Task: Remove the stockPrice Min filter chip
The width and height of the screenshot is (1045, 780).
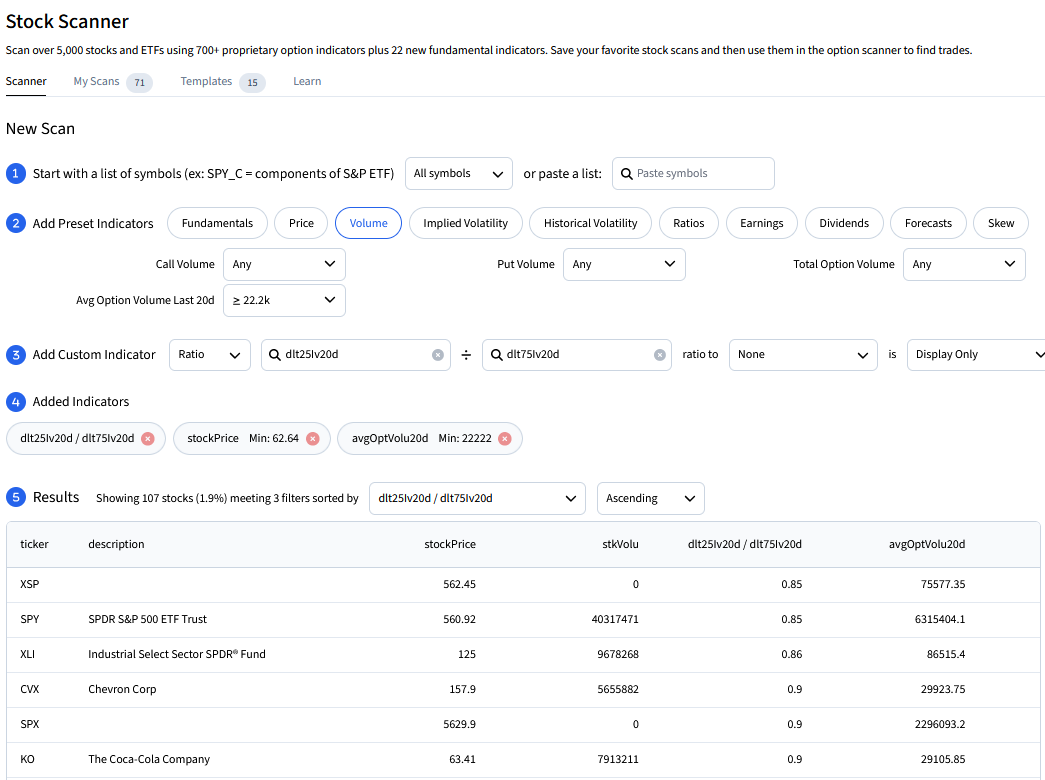Action: click(312, 438)
